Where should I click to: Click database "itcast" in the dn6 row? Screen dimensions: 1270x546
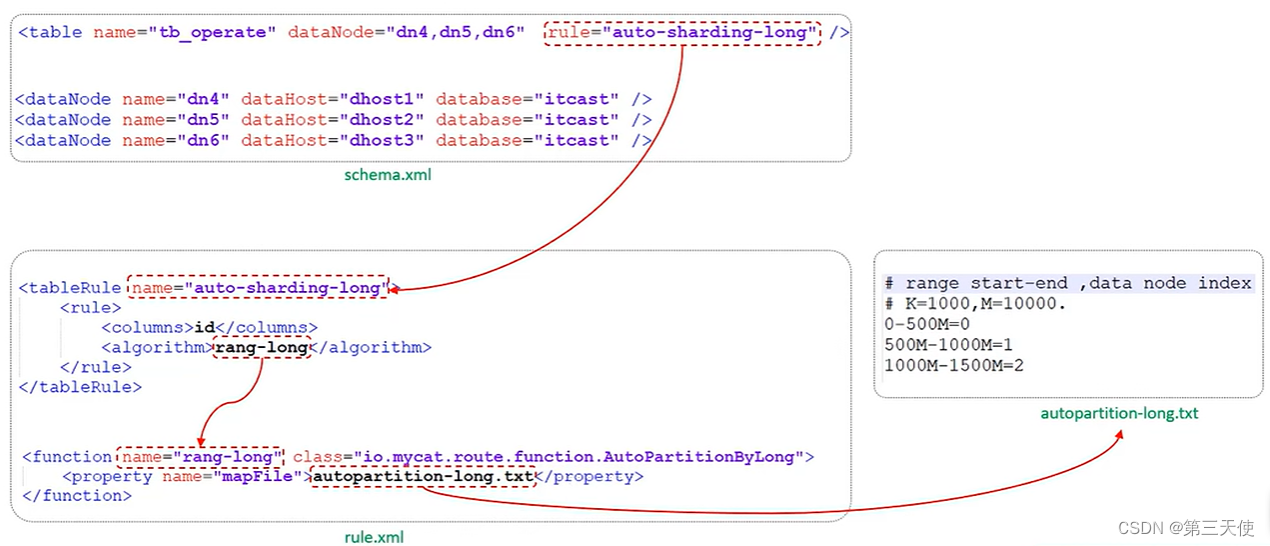coord(576,141)
